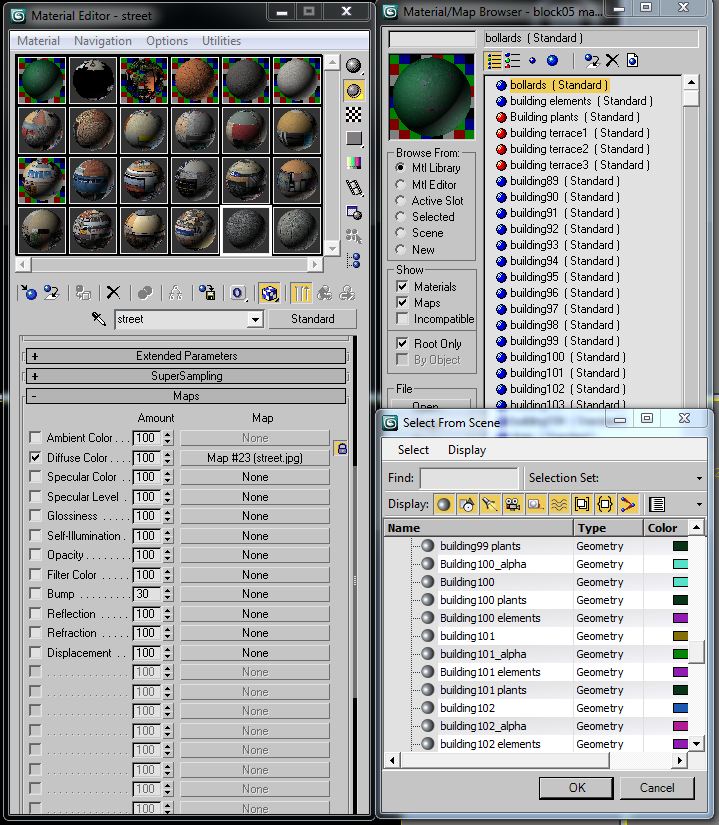The height and width of the screenshot is (825, 719).
Task: Open the Utilities menu
Action: click(221, 41)
